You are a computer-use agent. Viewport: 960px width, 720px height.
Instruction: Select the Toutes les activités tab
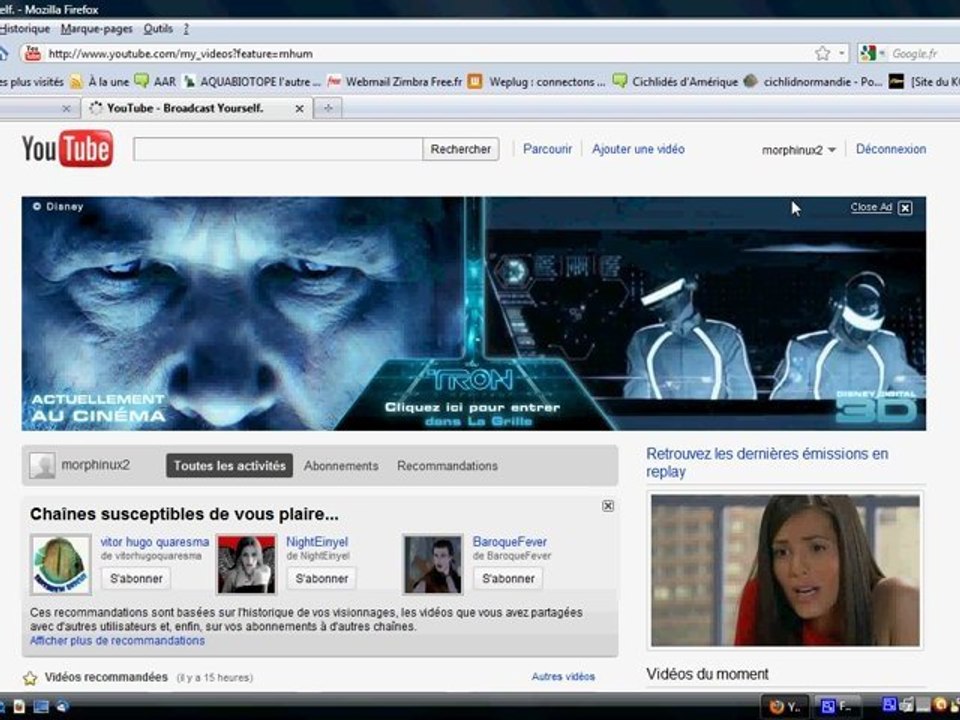click(230, 465)
